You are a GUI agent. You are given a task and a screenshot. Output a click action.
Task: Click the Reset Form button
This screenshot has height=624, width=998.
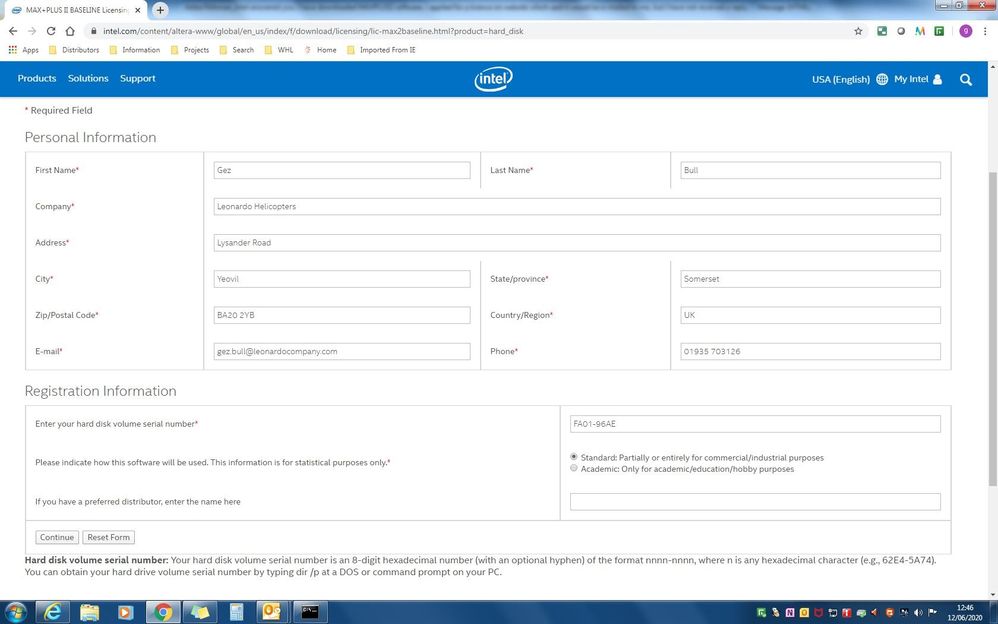(108, 537)
